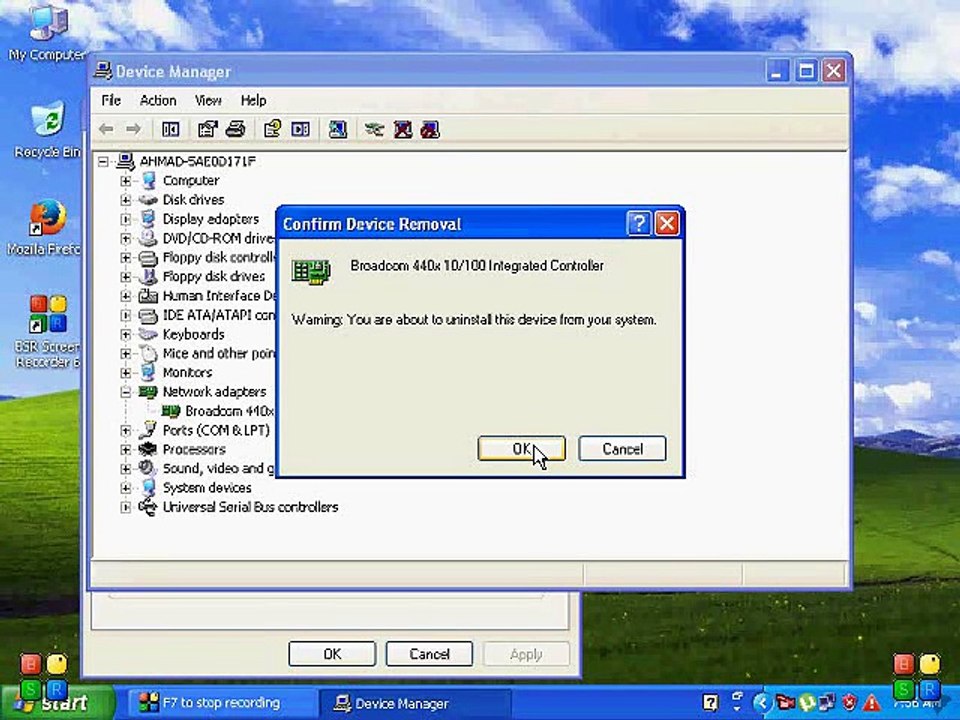This screenshot has height=720, width=960.
Task: Expand the Keyboards category
Action: point(126,334)
